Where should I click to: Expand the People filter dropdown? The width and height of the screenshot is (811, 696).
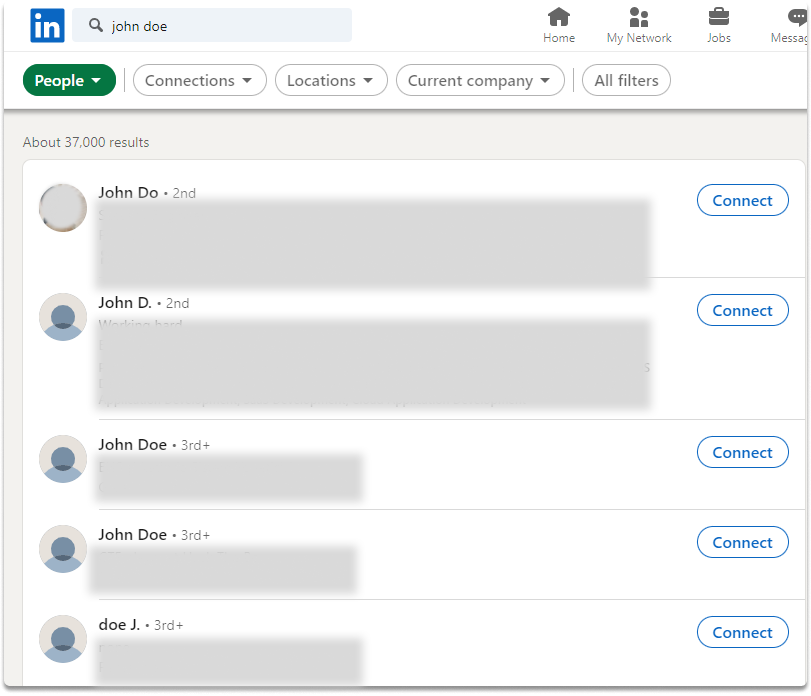tap(69, 80)
